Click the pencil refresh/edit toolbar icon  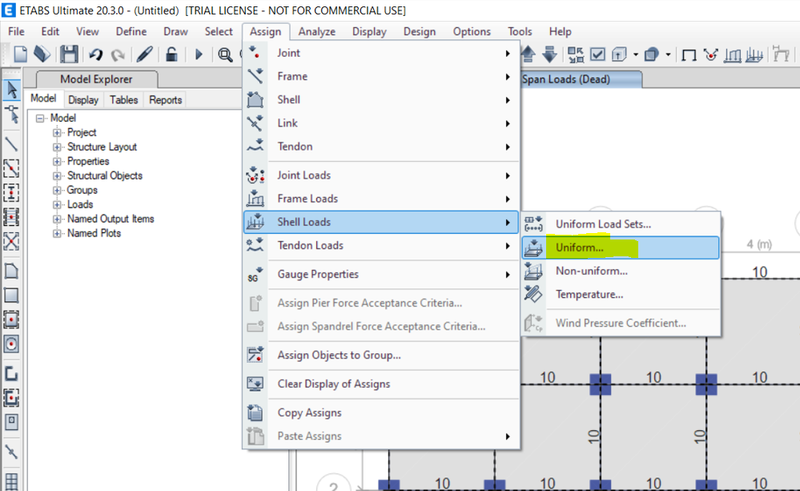pos(145,54)
